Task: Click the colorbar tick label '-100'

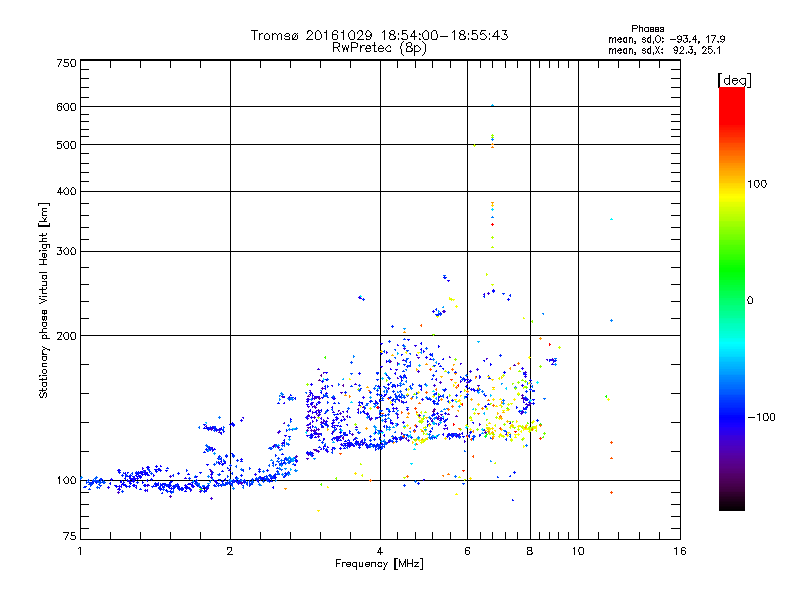Action: pyautogui.click(x=761, y=417)
